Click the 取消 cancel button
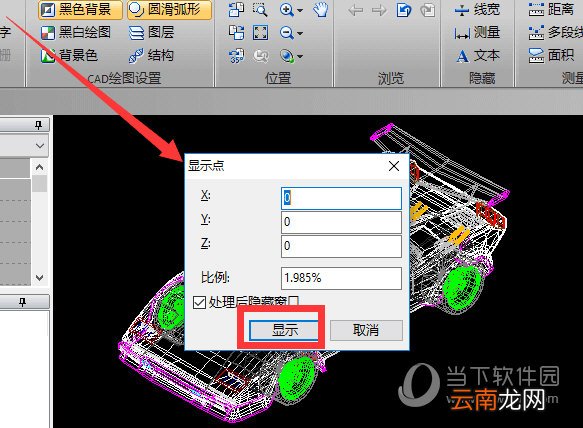Viewport: 583px width, 428px height. (x=366, y=330)
